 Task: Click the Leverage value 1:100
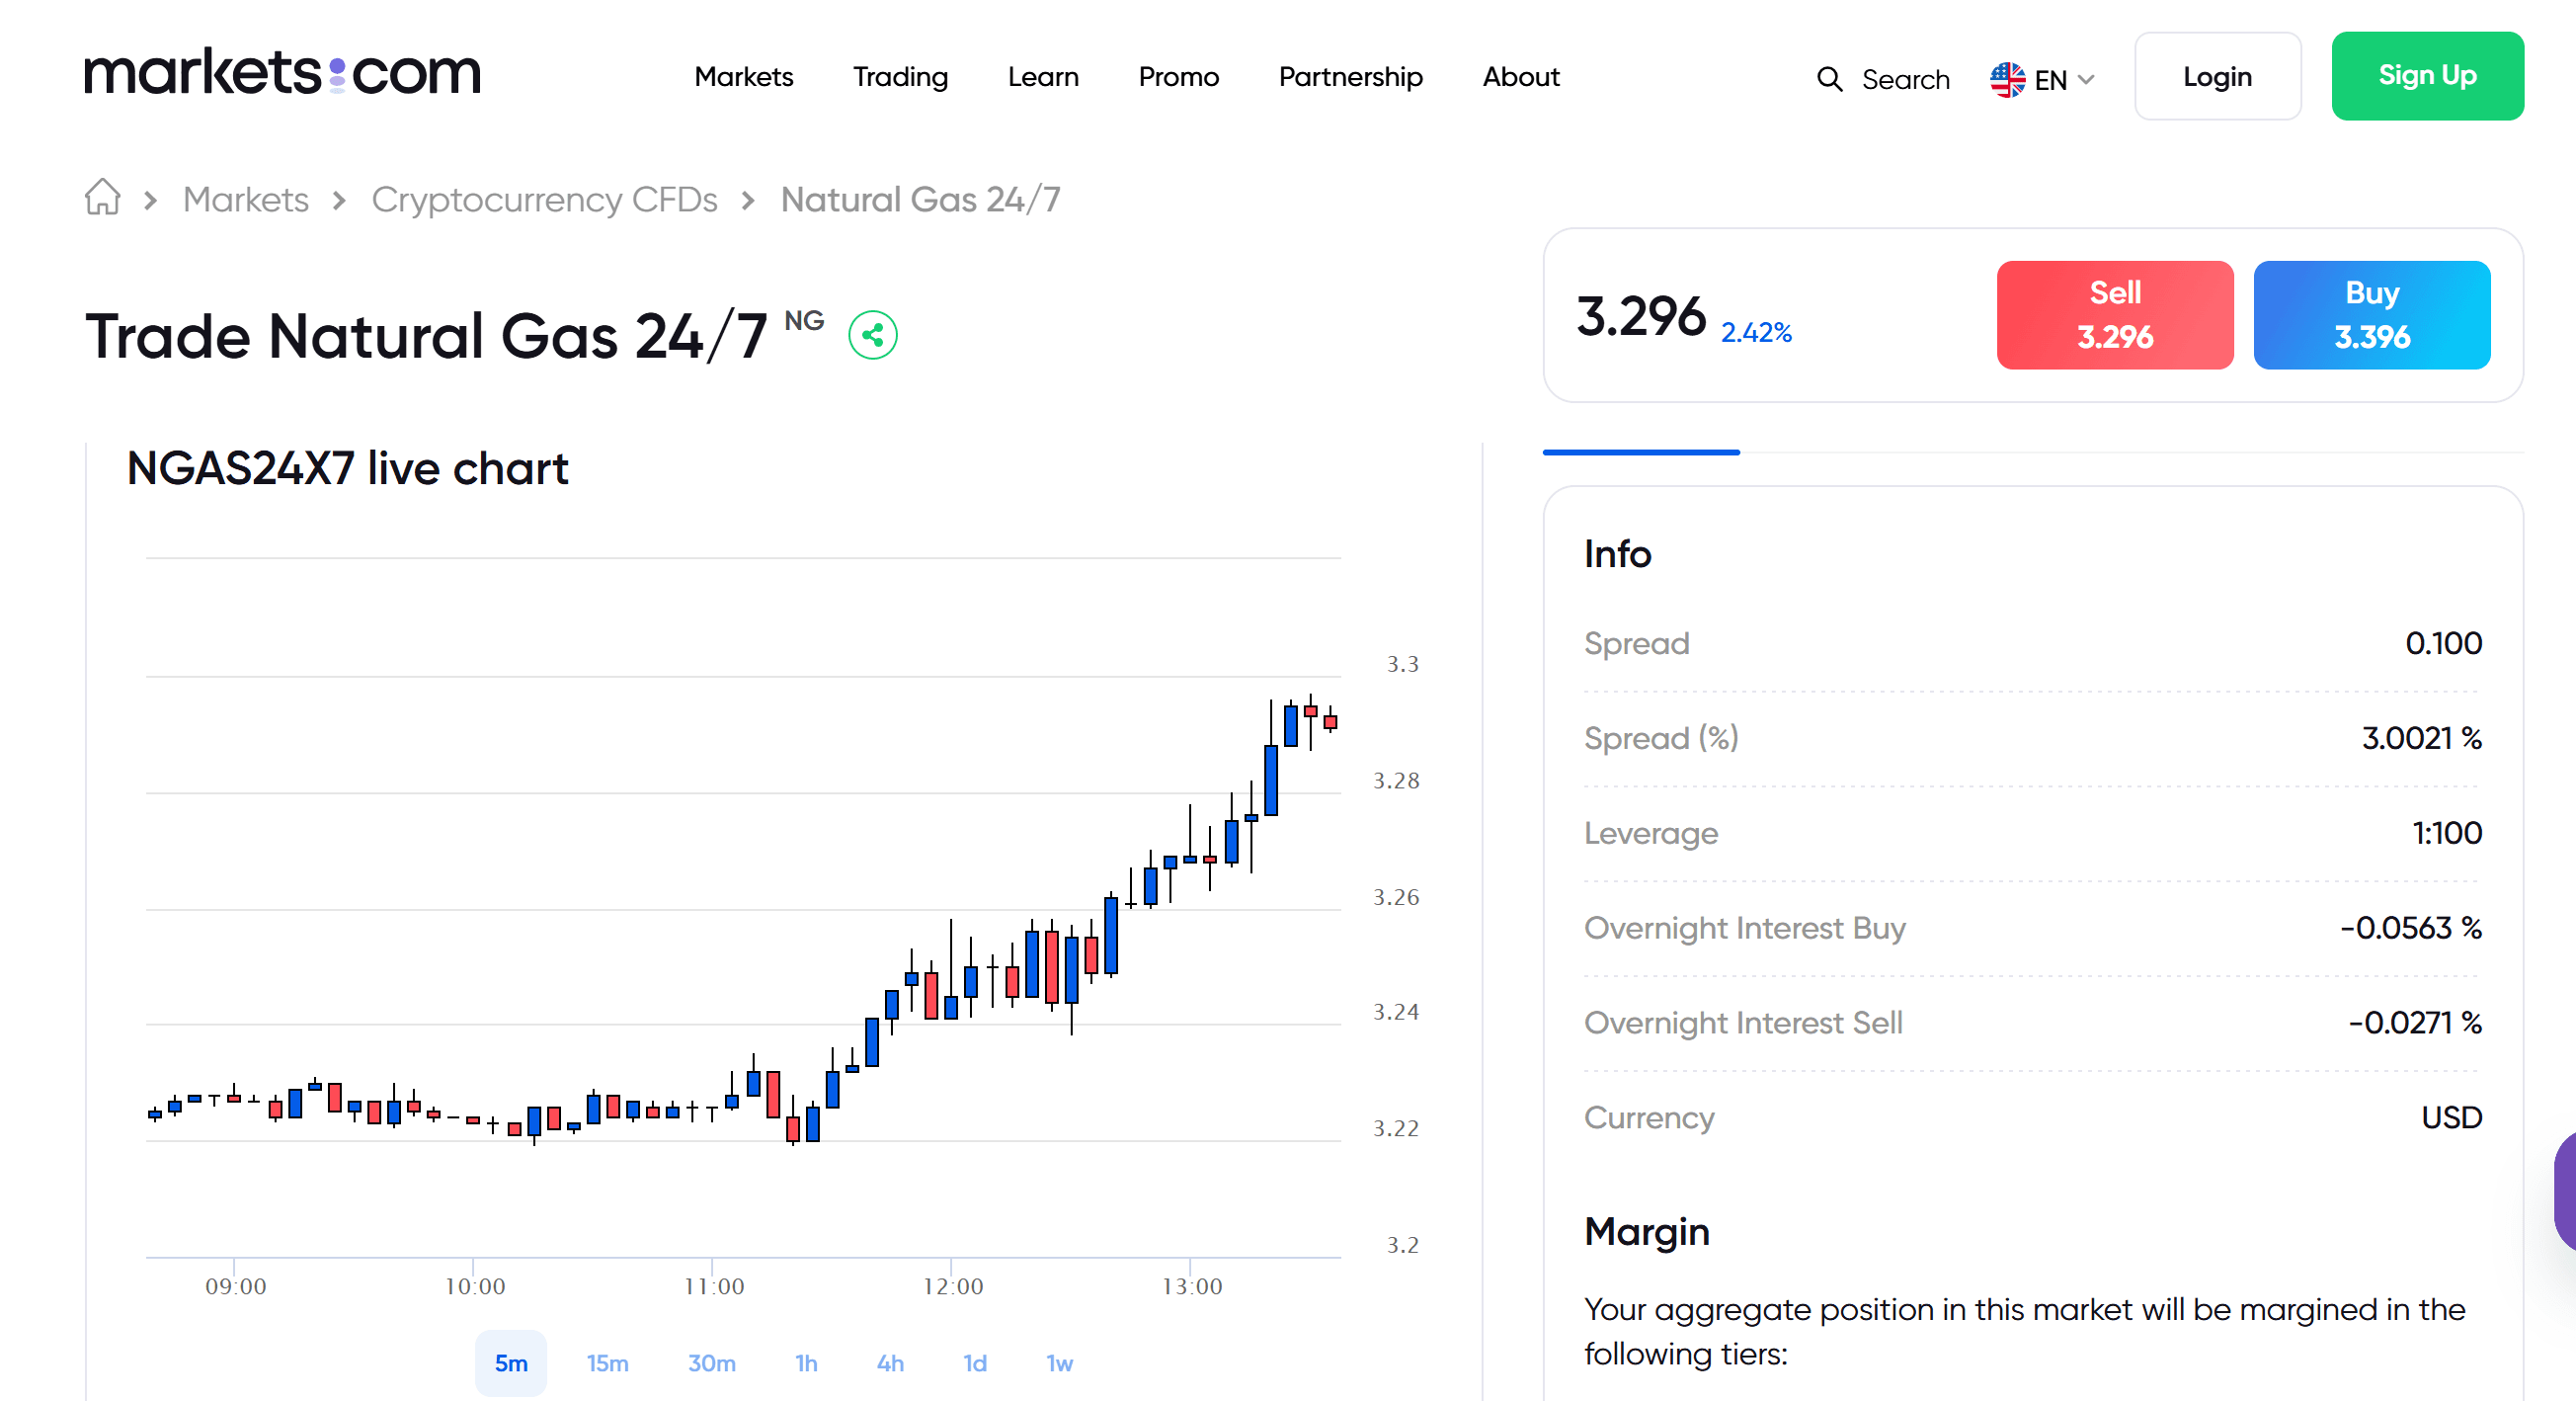2446,833
